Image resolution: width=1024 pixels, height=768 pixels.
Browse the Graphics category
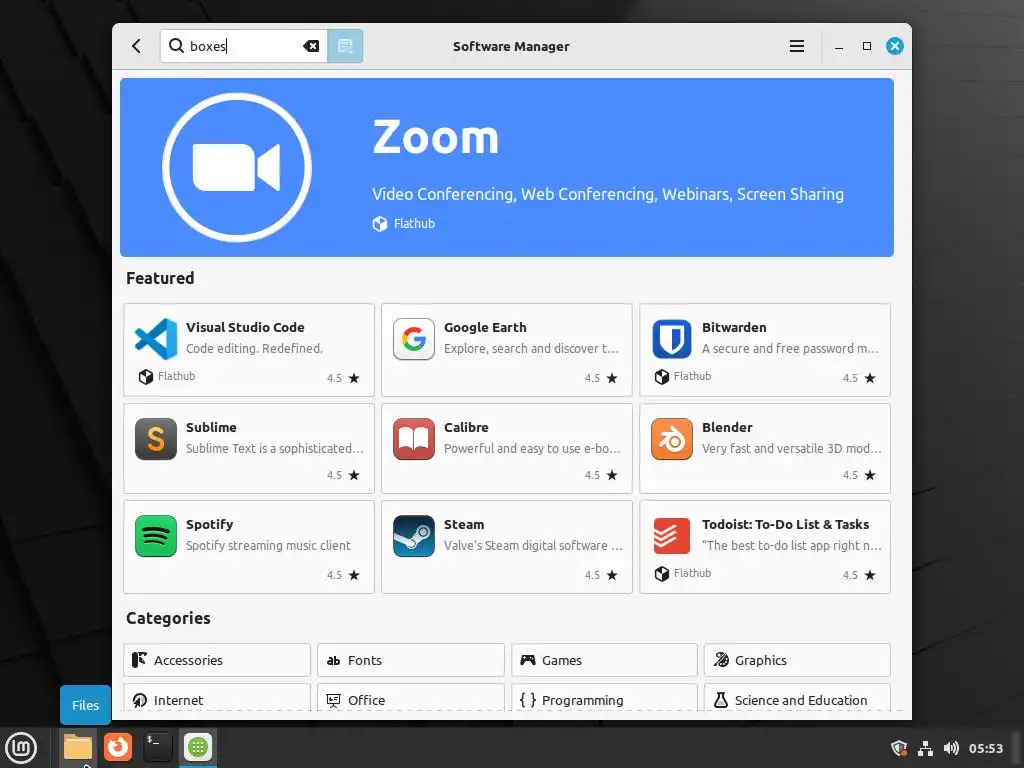pos(797,660)
